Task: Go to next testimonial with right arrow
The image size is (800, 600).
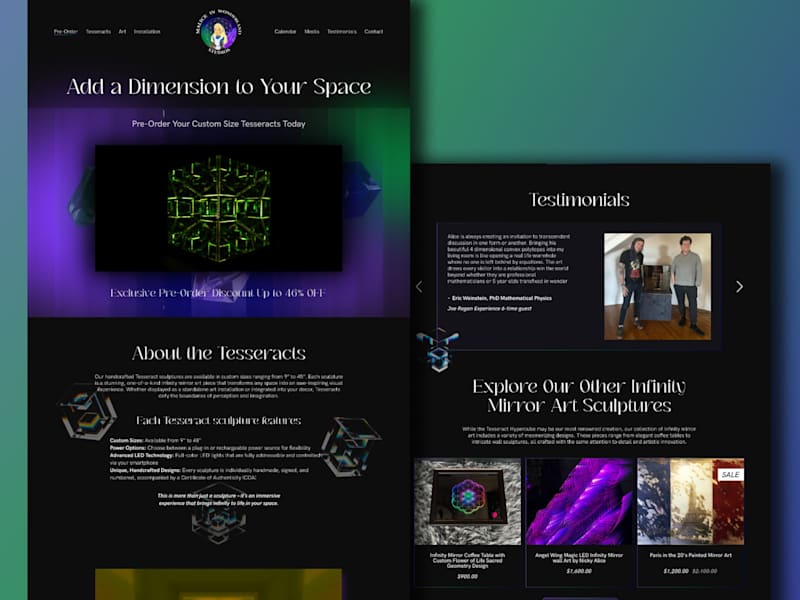Action: point(739,287)
